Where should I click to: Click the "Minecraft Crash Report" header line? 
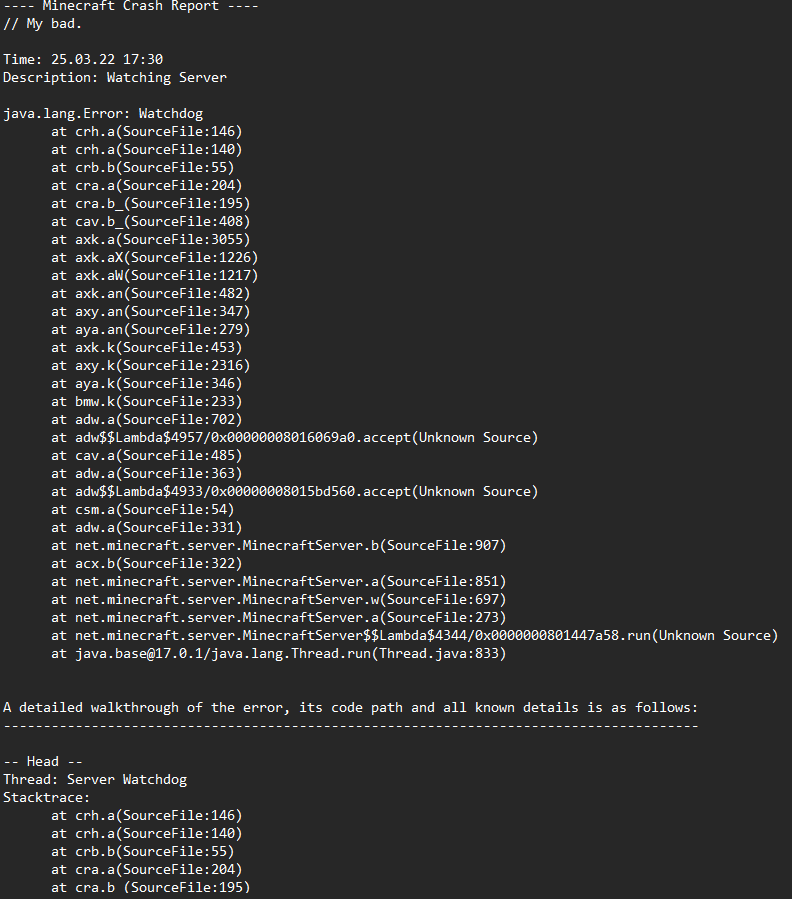click(130, 6)
